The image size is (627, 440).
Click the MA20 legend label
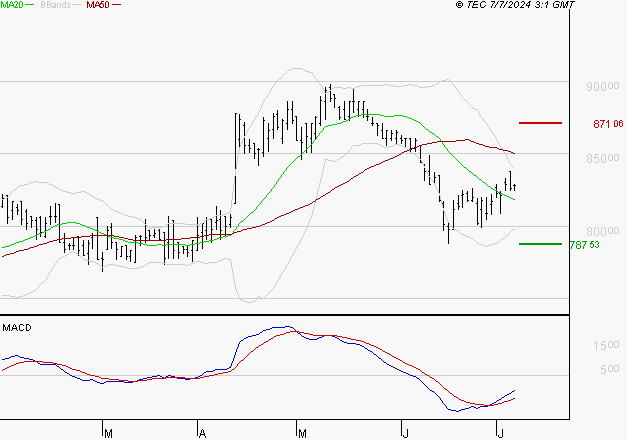(x=12, y=5)
